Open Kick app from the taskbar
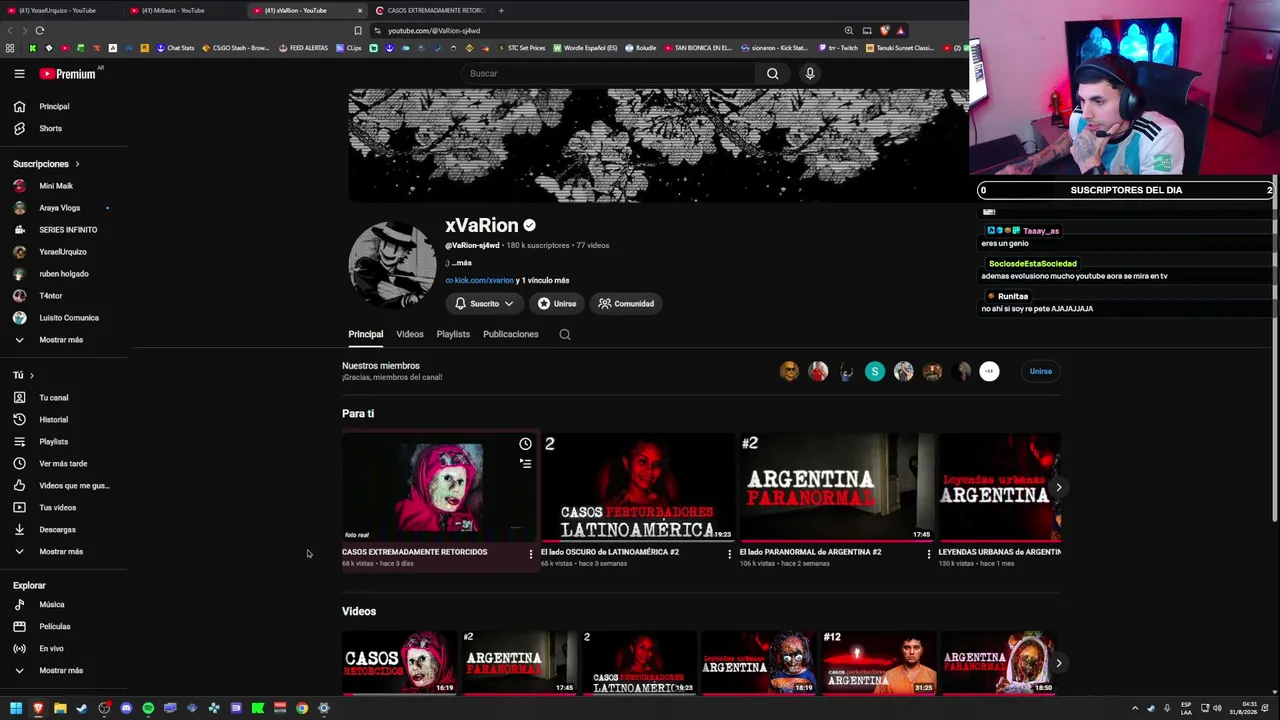This screenshot has height=720, width=1280. [x=258, y=708]
